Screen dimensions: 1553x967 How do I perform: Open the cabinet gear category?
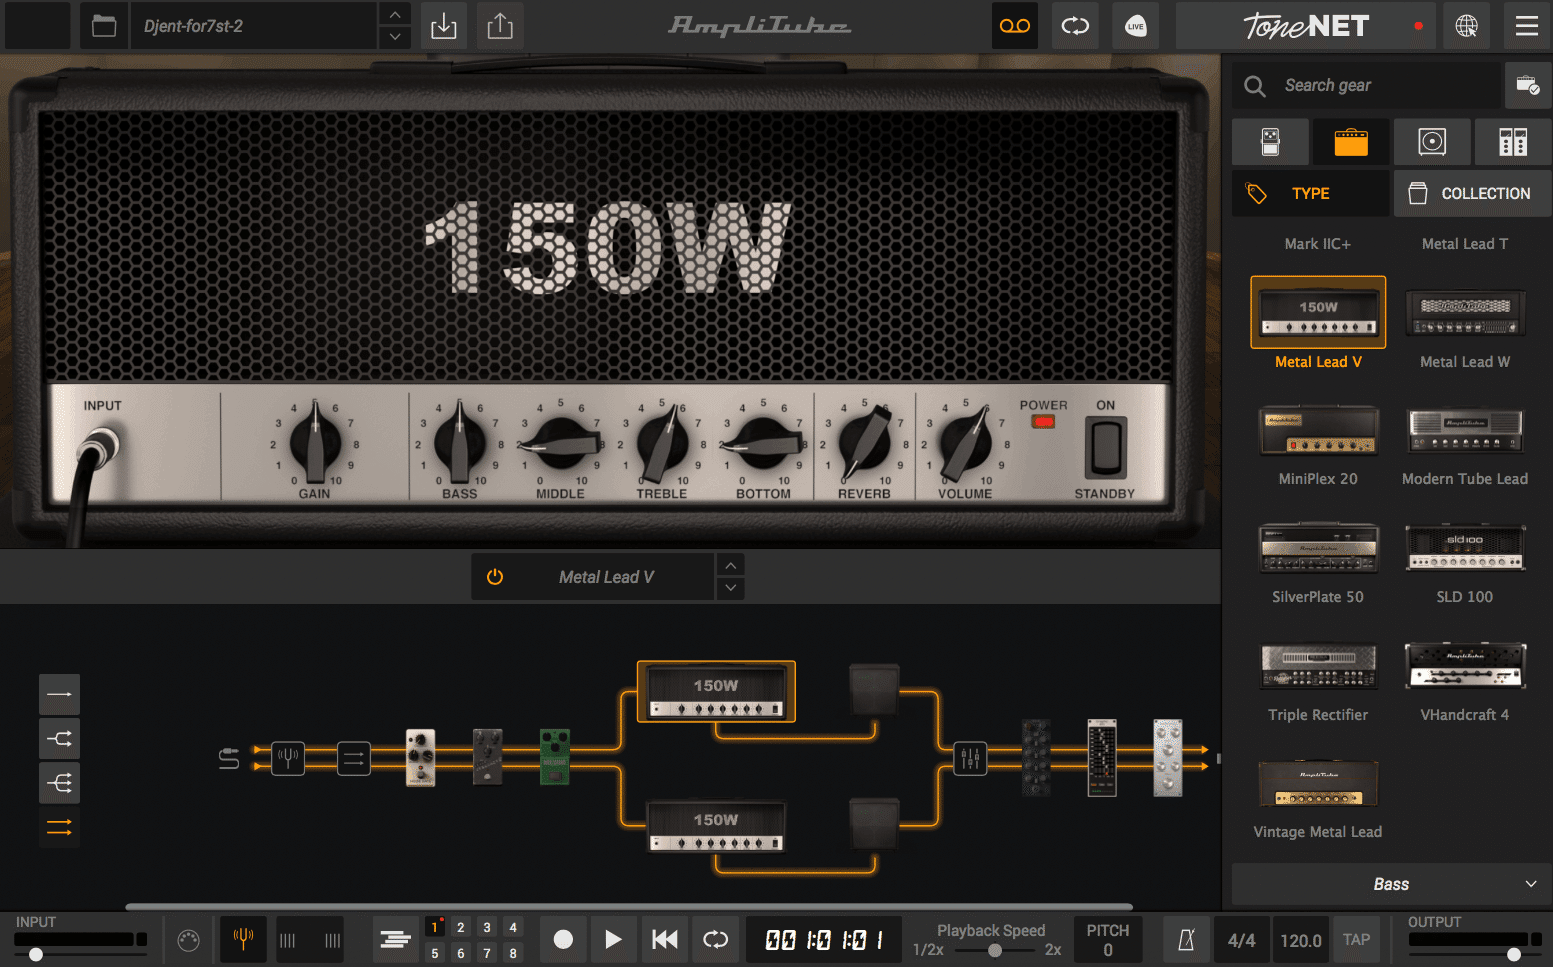click(1432, 141)
